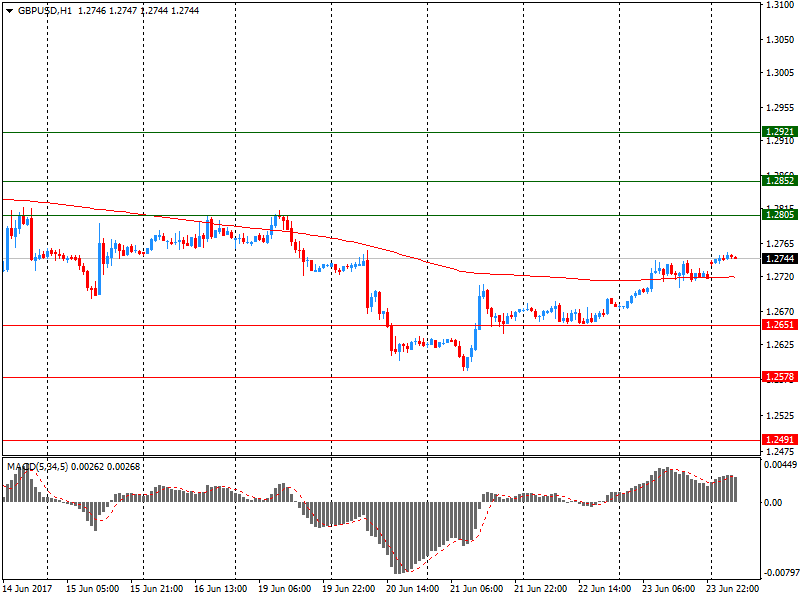Image resolution: width=800 pixels, height=600 pixels.
Task: Select the 1.2578 red support level label
Action: [x=780, y=377]
